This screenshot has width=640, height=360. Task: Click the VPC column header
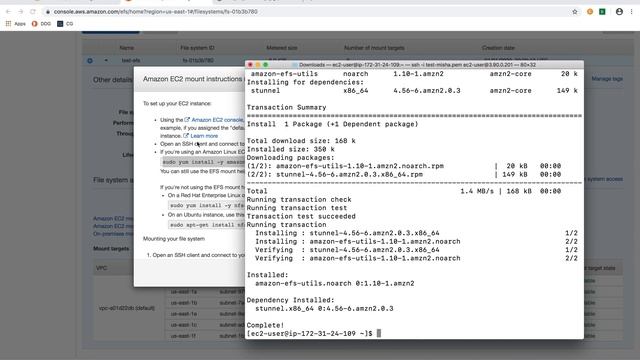pyautogui.click(x=101, y=268)
